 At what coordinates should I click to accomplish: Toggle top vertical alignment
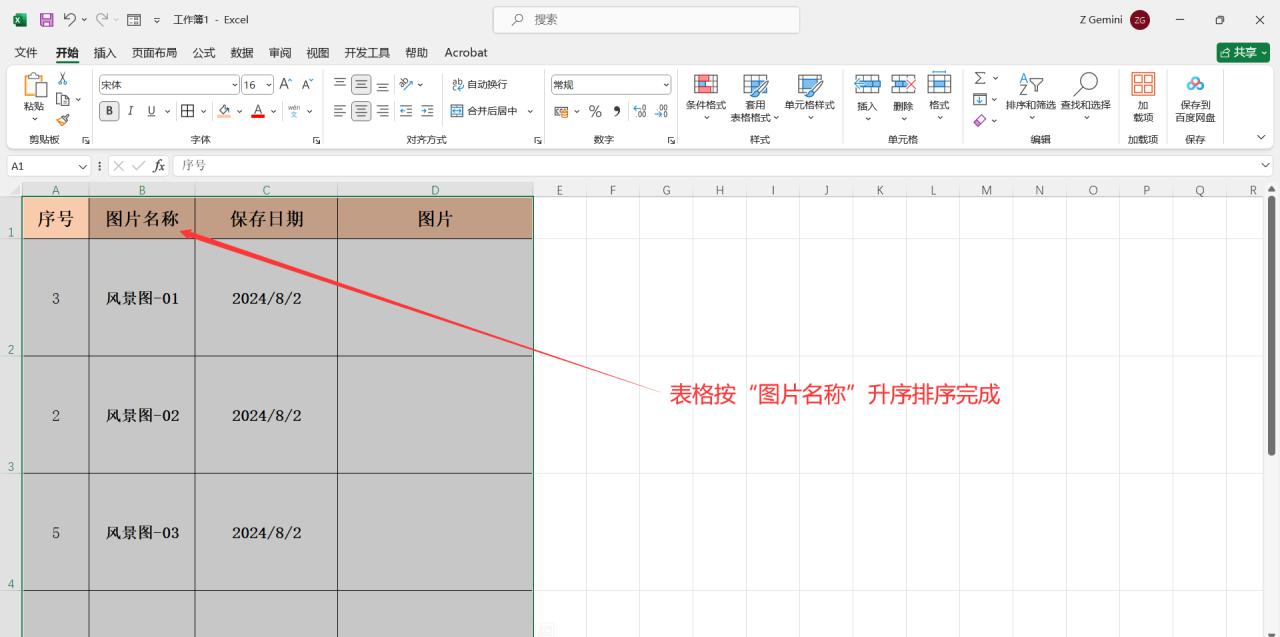click(340, 85)
